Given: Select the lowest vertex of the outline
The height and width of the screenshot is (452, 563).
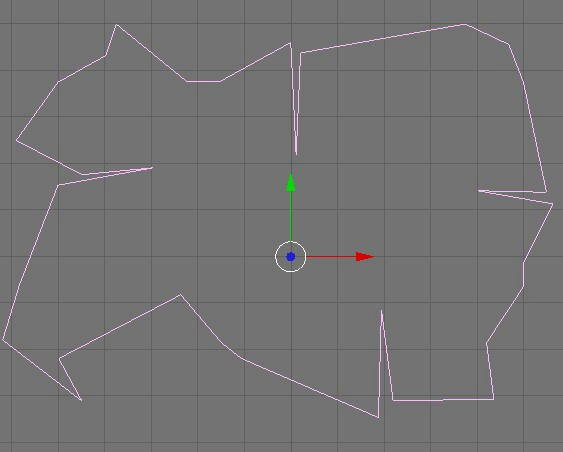Looking at the screenshot, I should point(378,418).
